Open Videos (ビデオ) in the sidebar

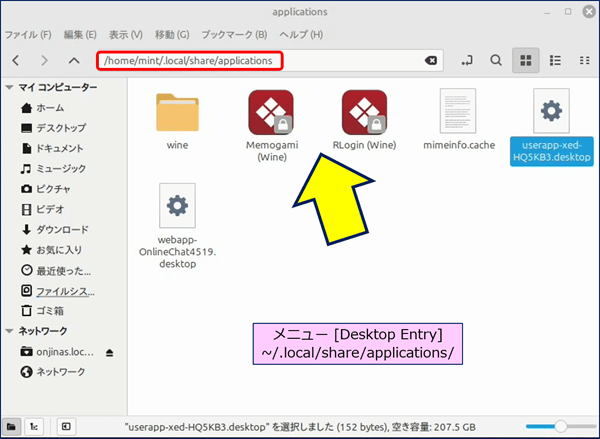(43, 209)
